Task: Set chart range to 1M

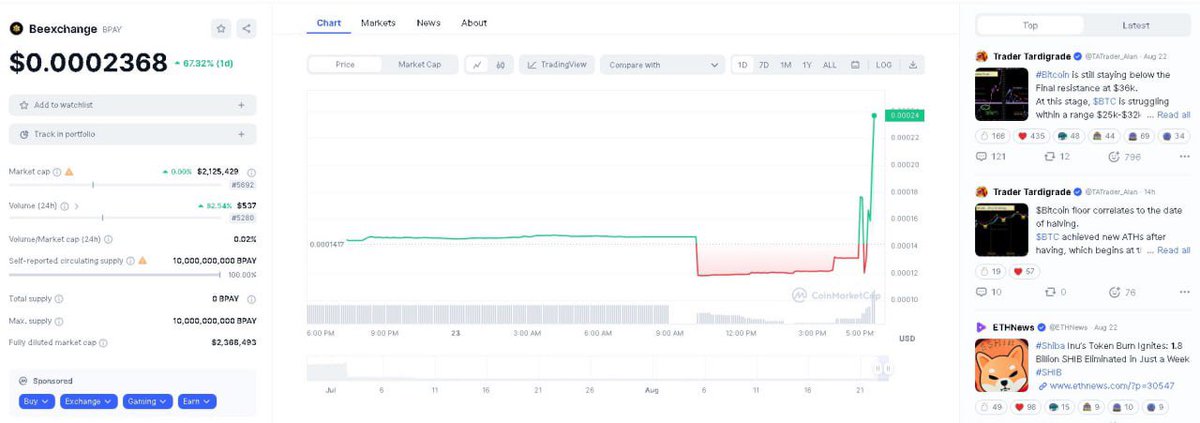Action: point(786,65)
